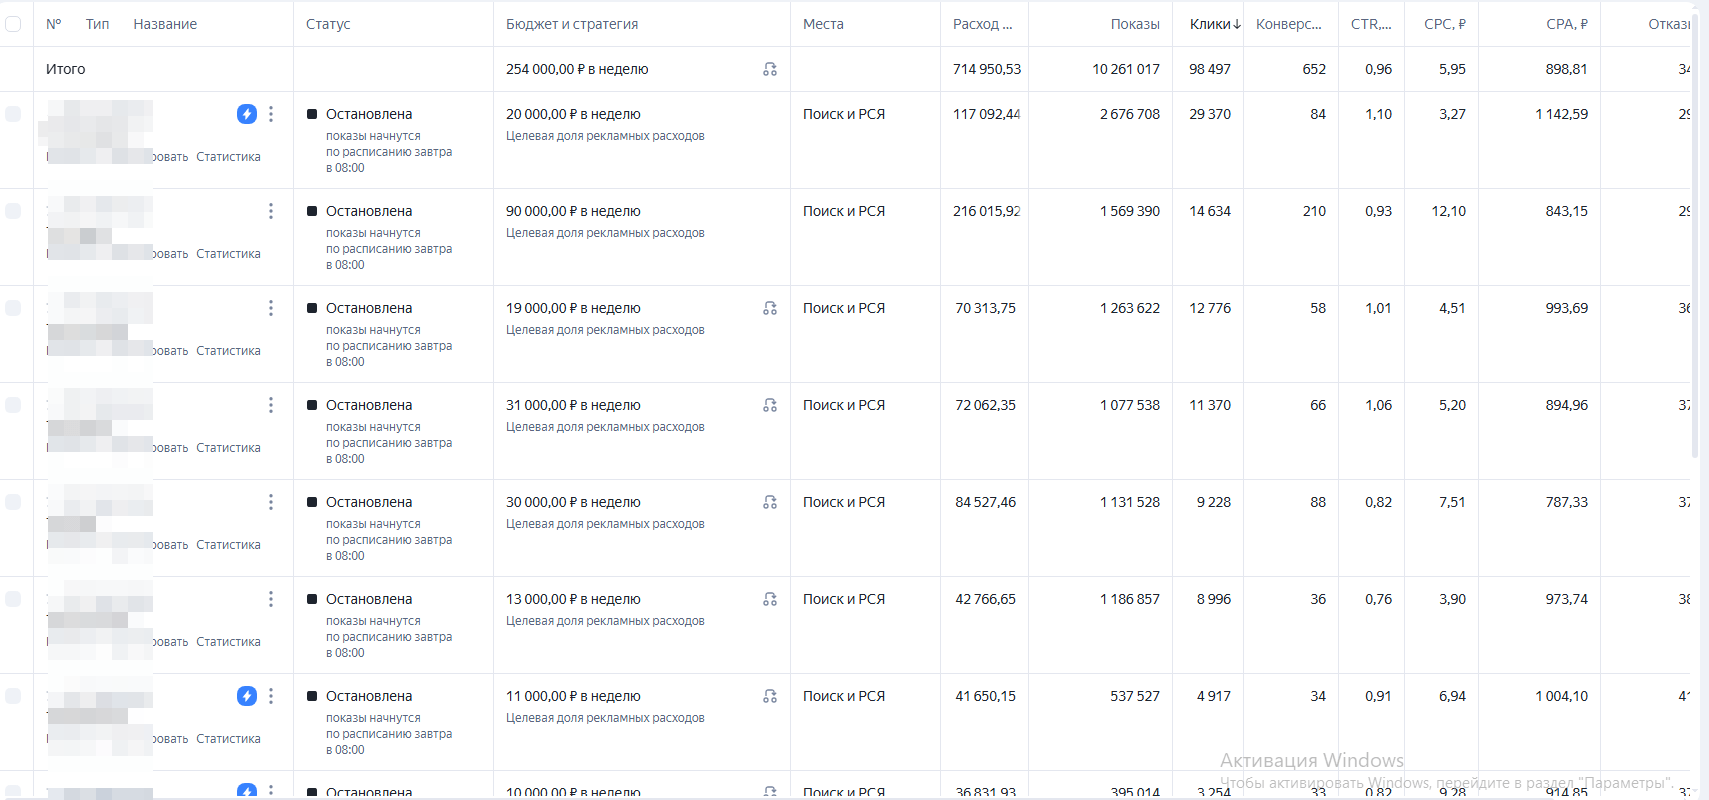Open Статистика for the 31 000 ₽ campaign
Viewport: 1709px width, 800px height.
228,448
